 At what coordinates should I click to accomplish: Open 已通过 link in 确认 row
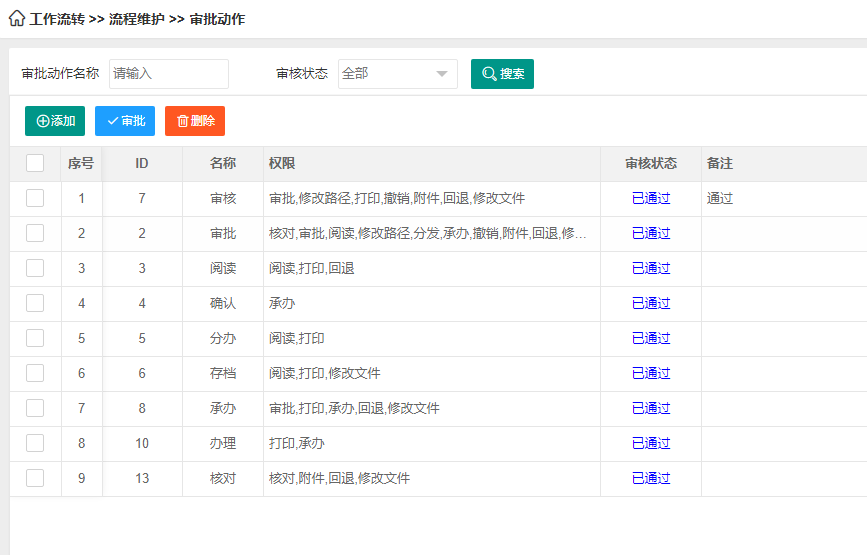(x=651, y=303)
